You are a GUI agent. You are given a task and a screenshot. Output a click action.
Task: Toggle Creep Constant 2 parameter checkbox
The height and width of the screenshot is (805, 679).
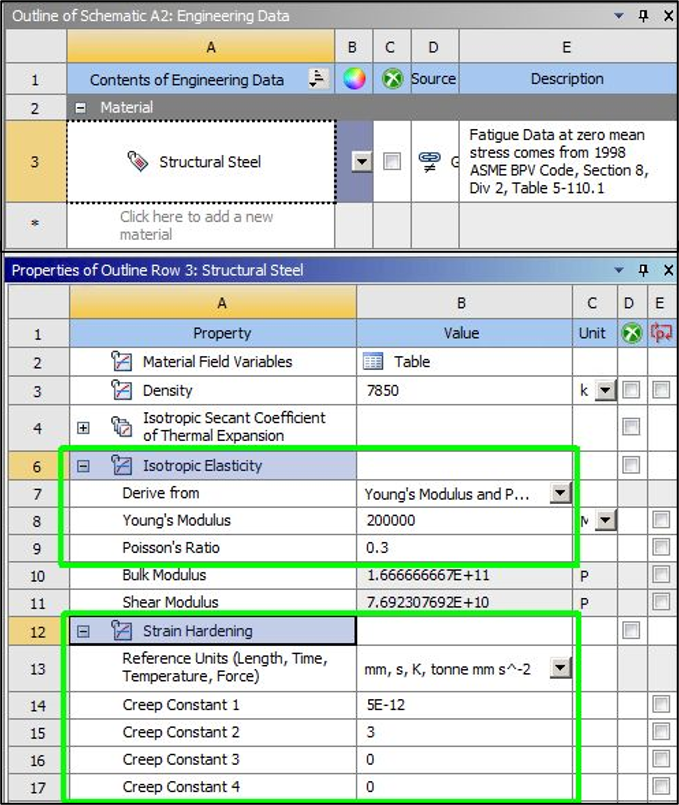pos(661,732)
